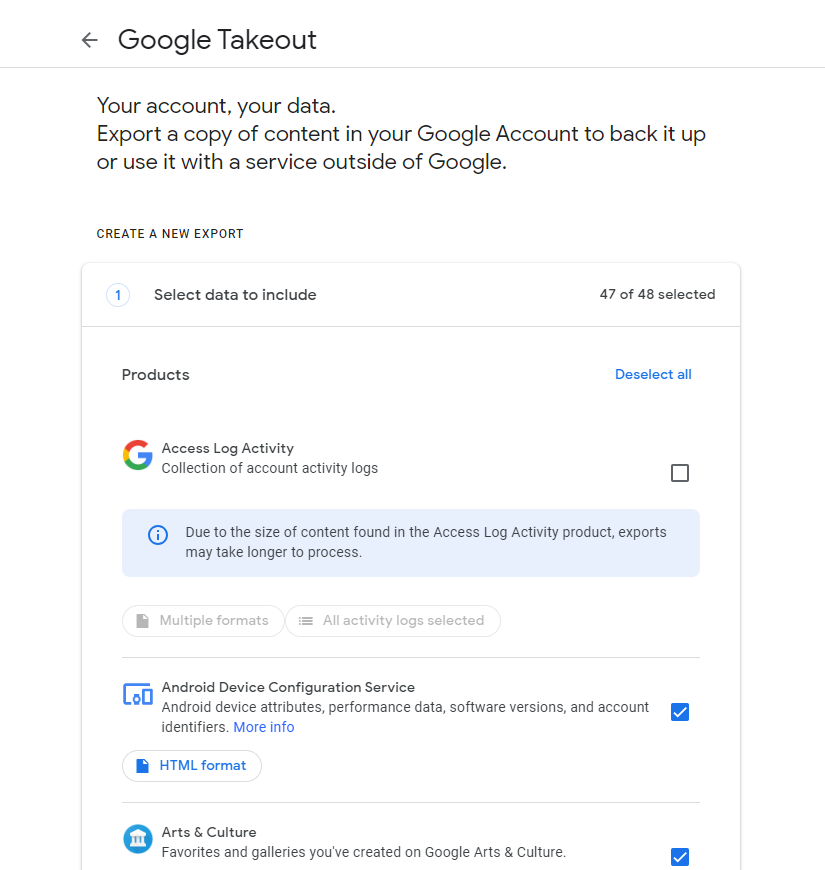825x870 pixels.
Task: Check the Access Log Activity checkbox
Action: point(680,473)
